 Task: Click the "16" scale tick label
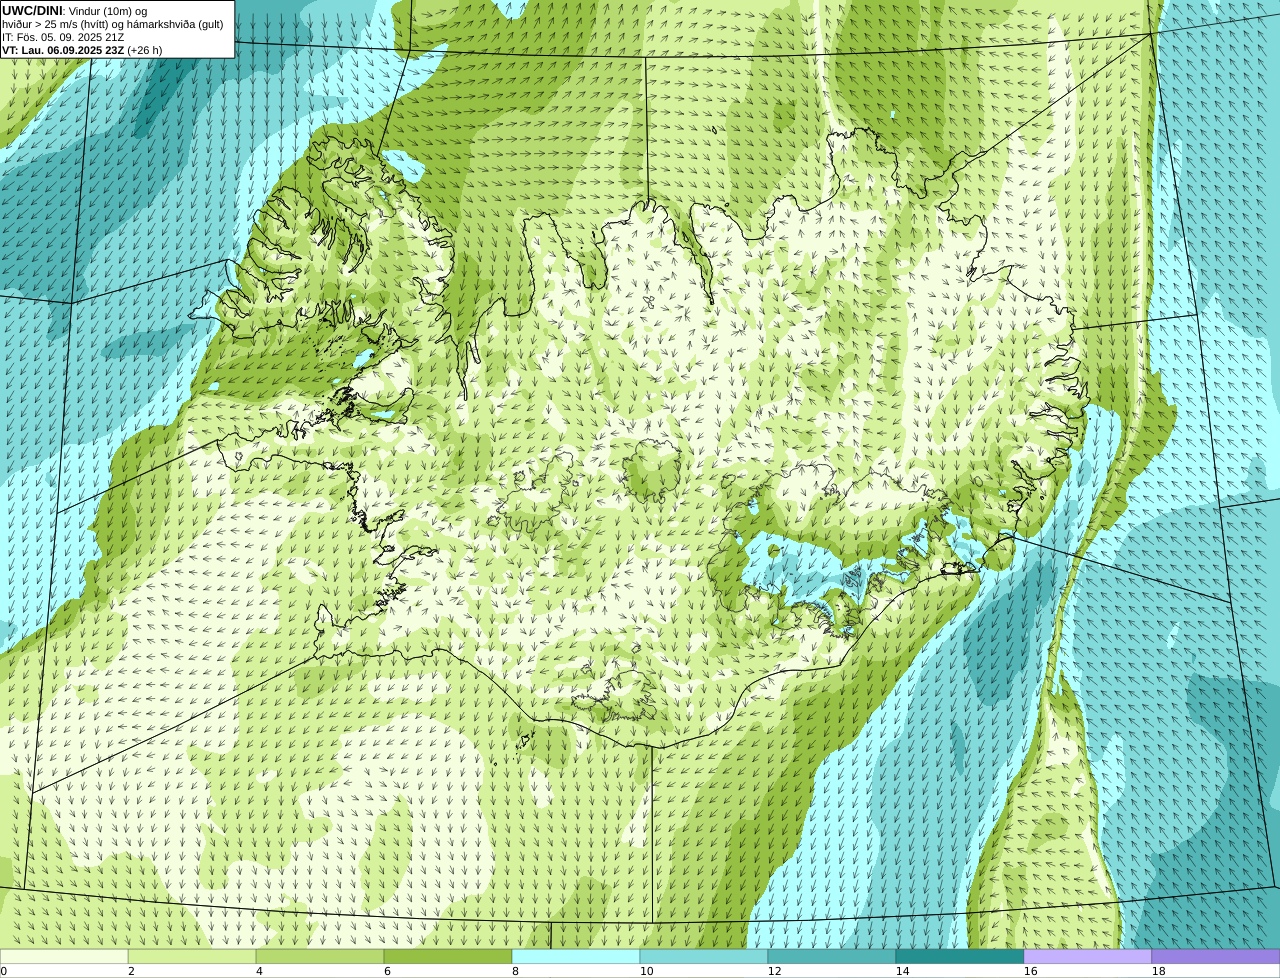point(1030,971)
